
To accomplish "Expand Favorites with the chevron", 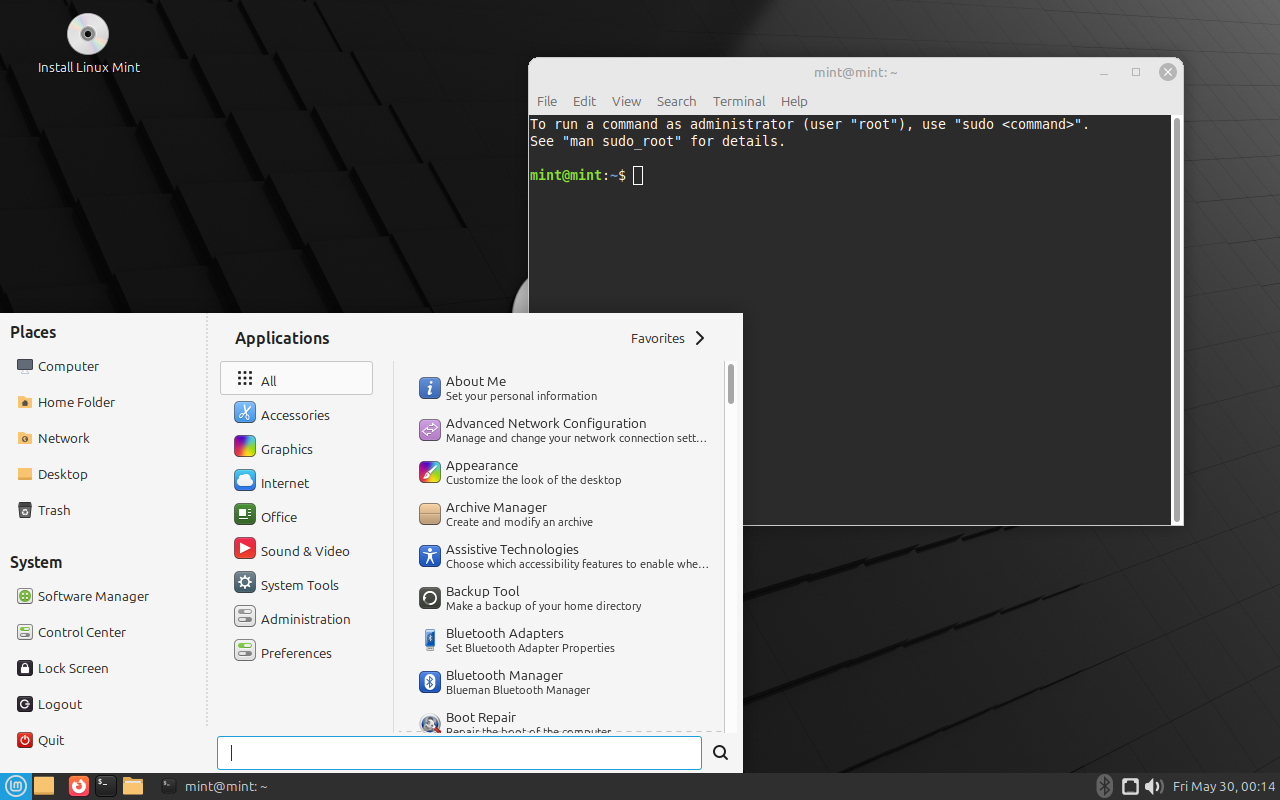I will tap(700, 338).
